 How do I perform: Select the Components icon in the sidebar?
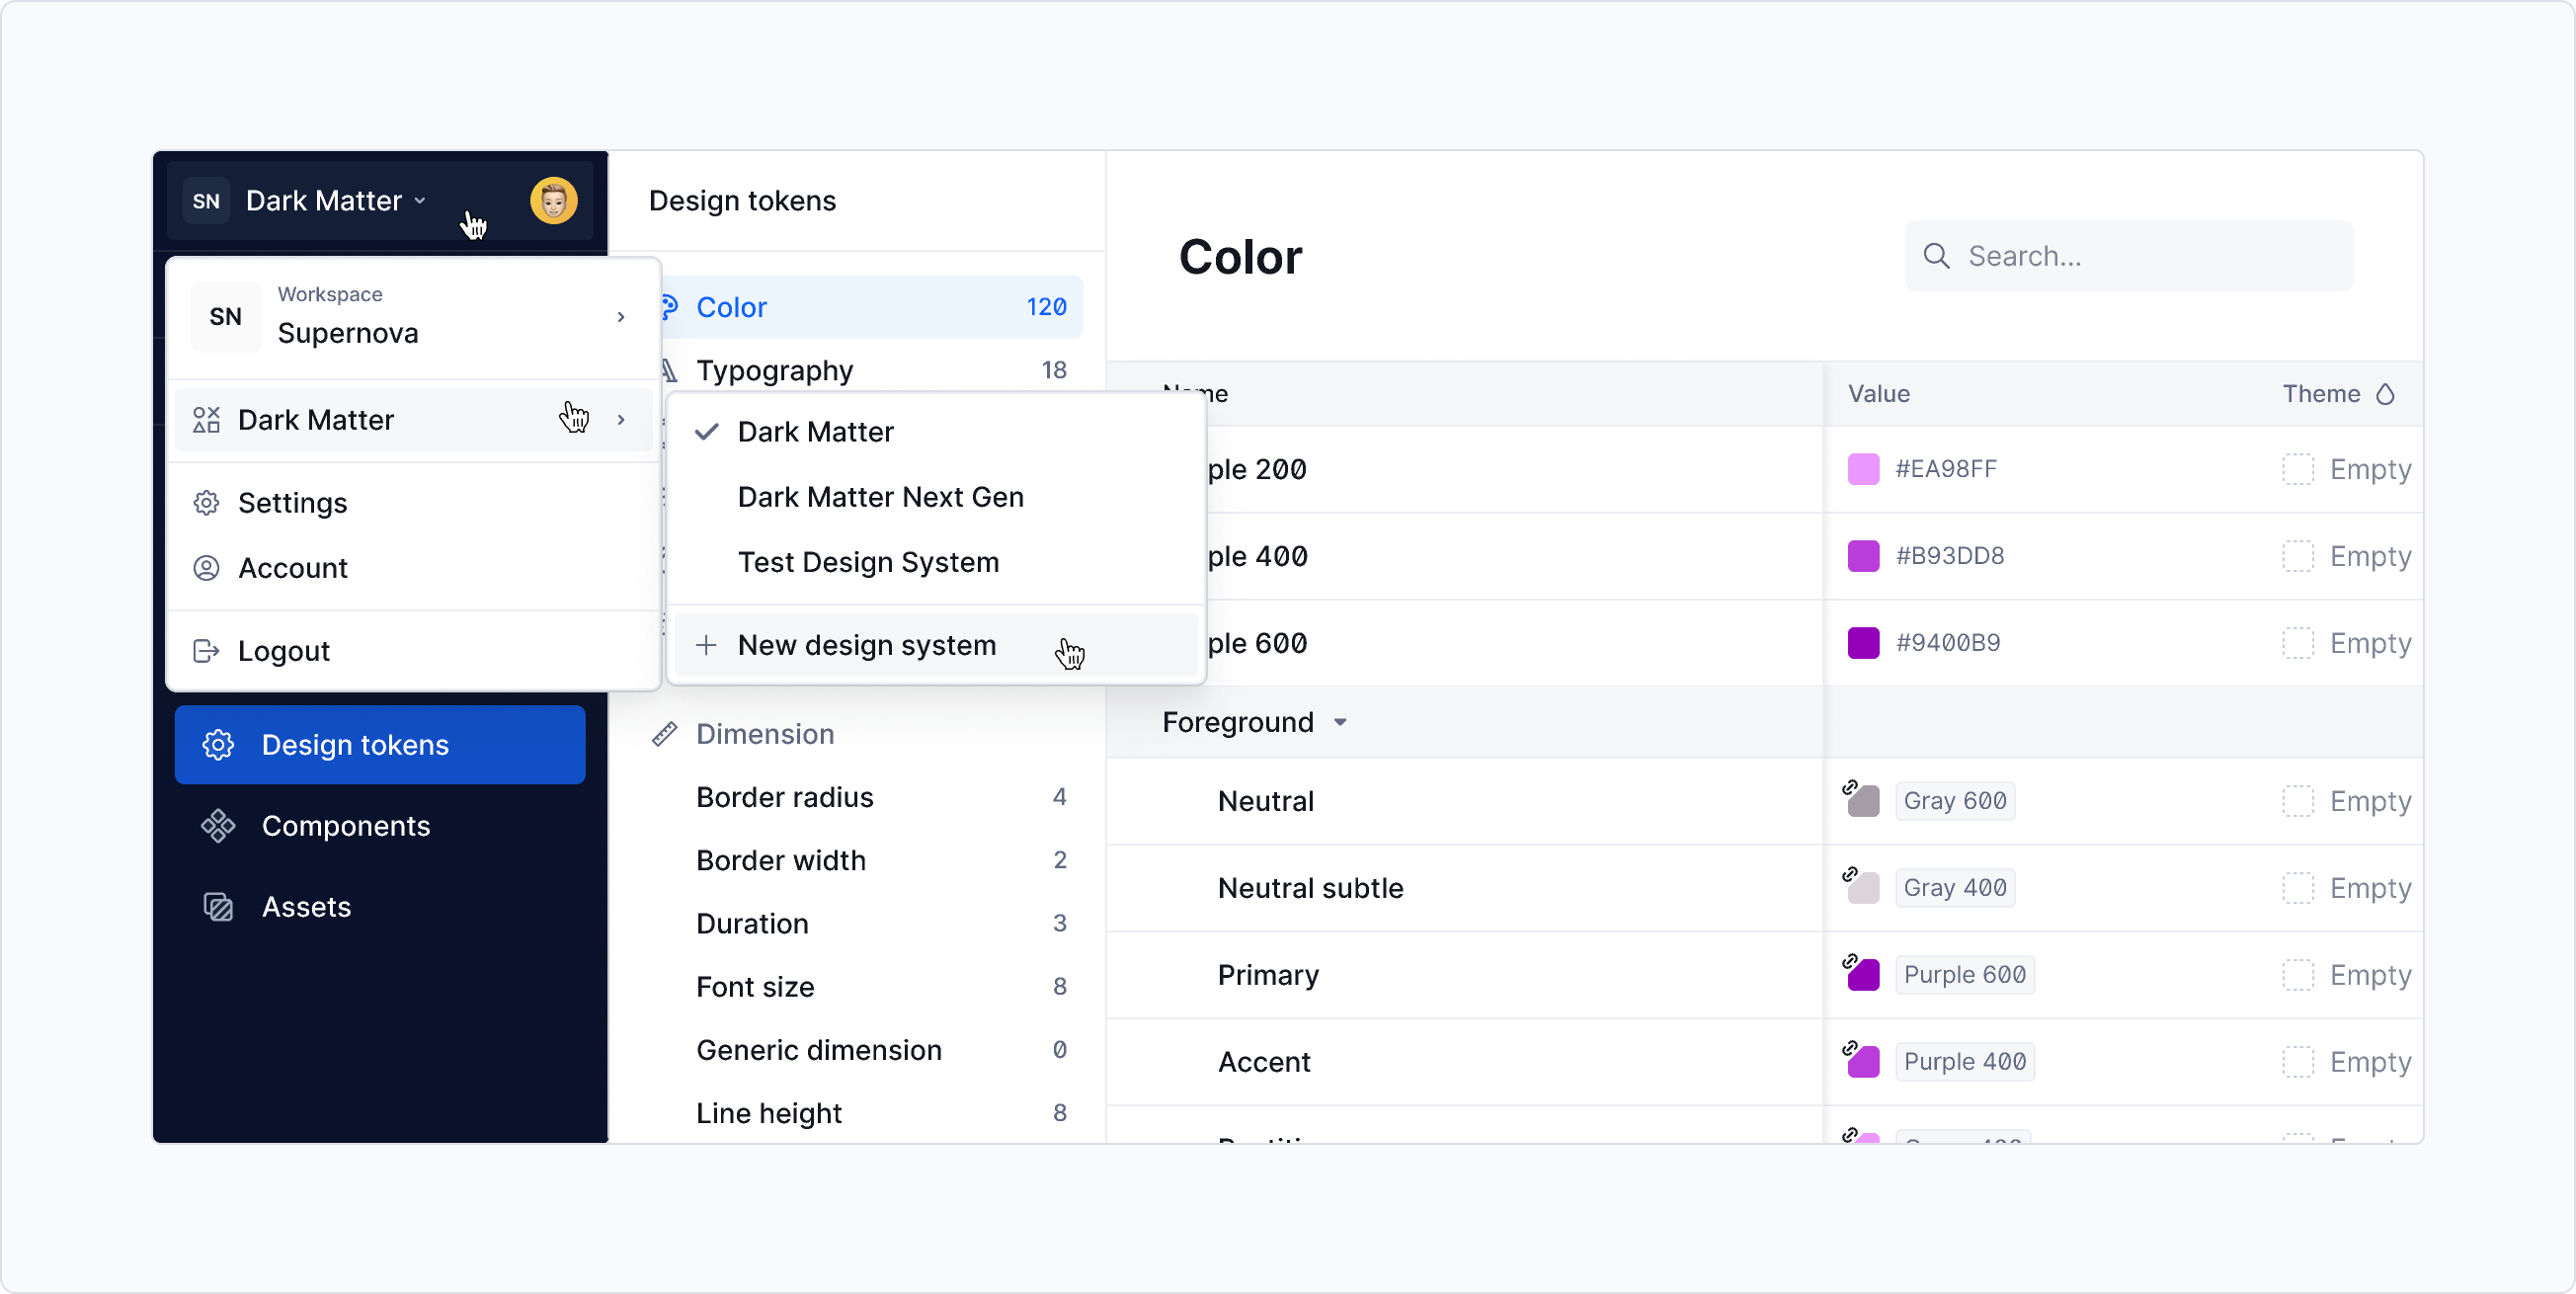click(x=218, y=825)
